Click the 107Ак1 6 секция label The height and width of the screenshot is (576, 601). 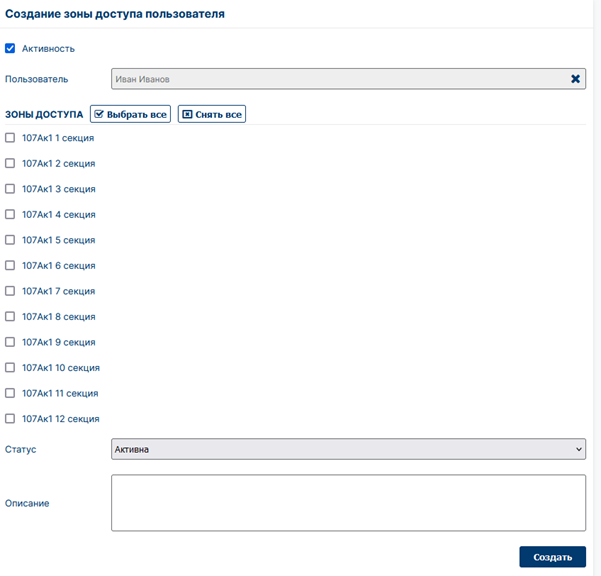[59, 266]
